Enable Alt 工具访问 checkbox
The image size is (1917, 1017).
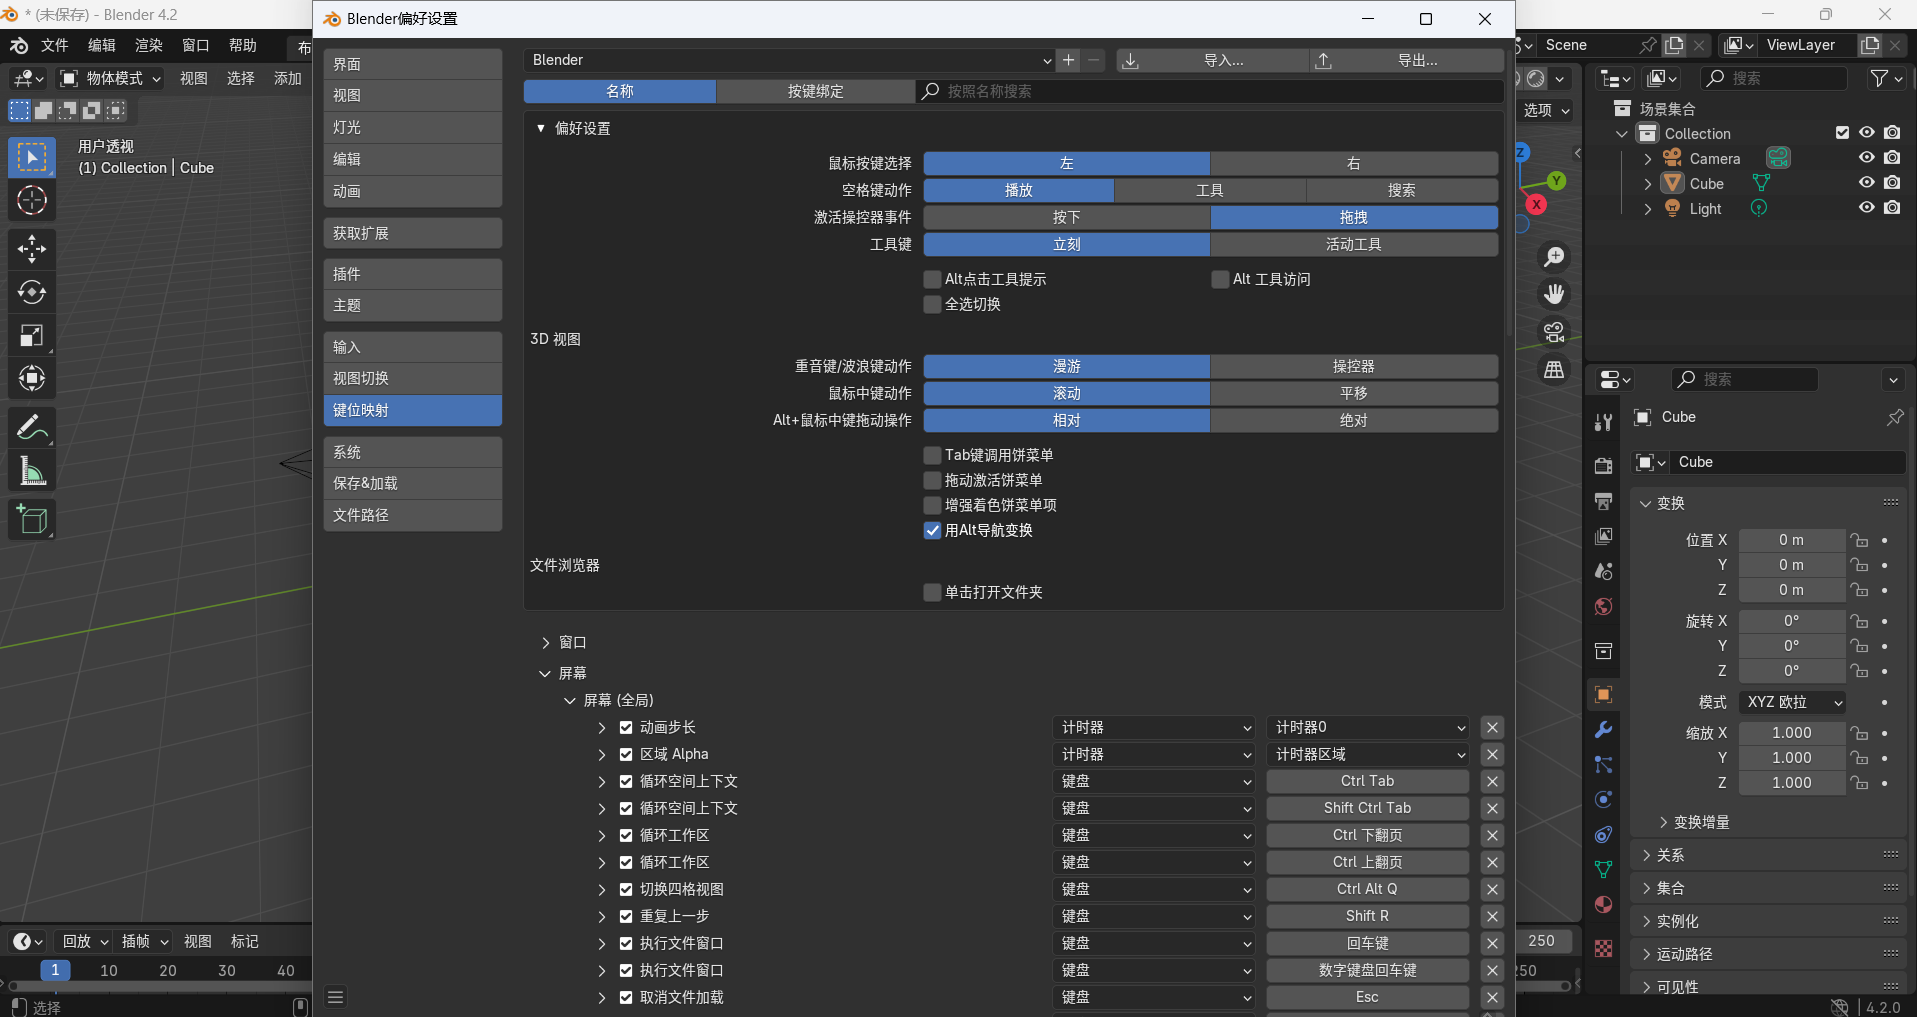pyautogui.click(x=1220, y=279)
